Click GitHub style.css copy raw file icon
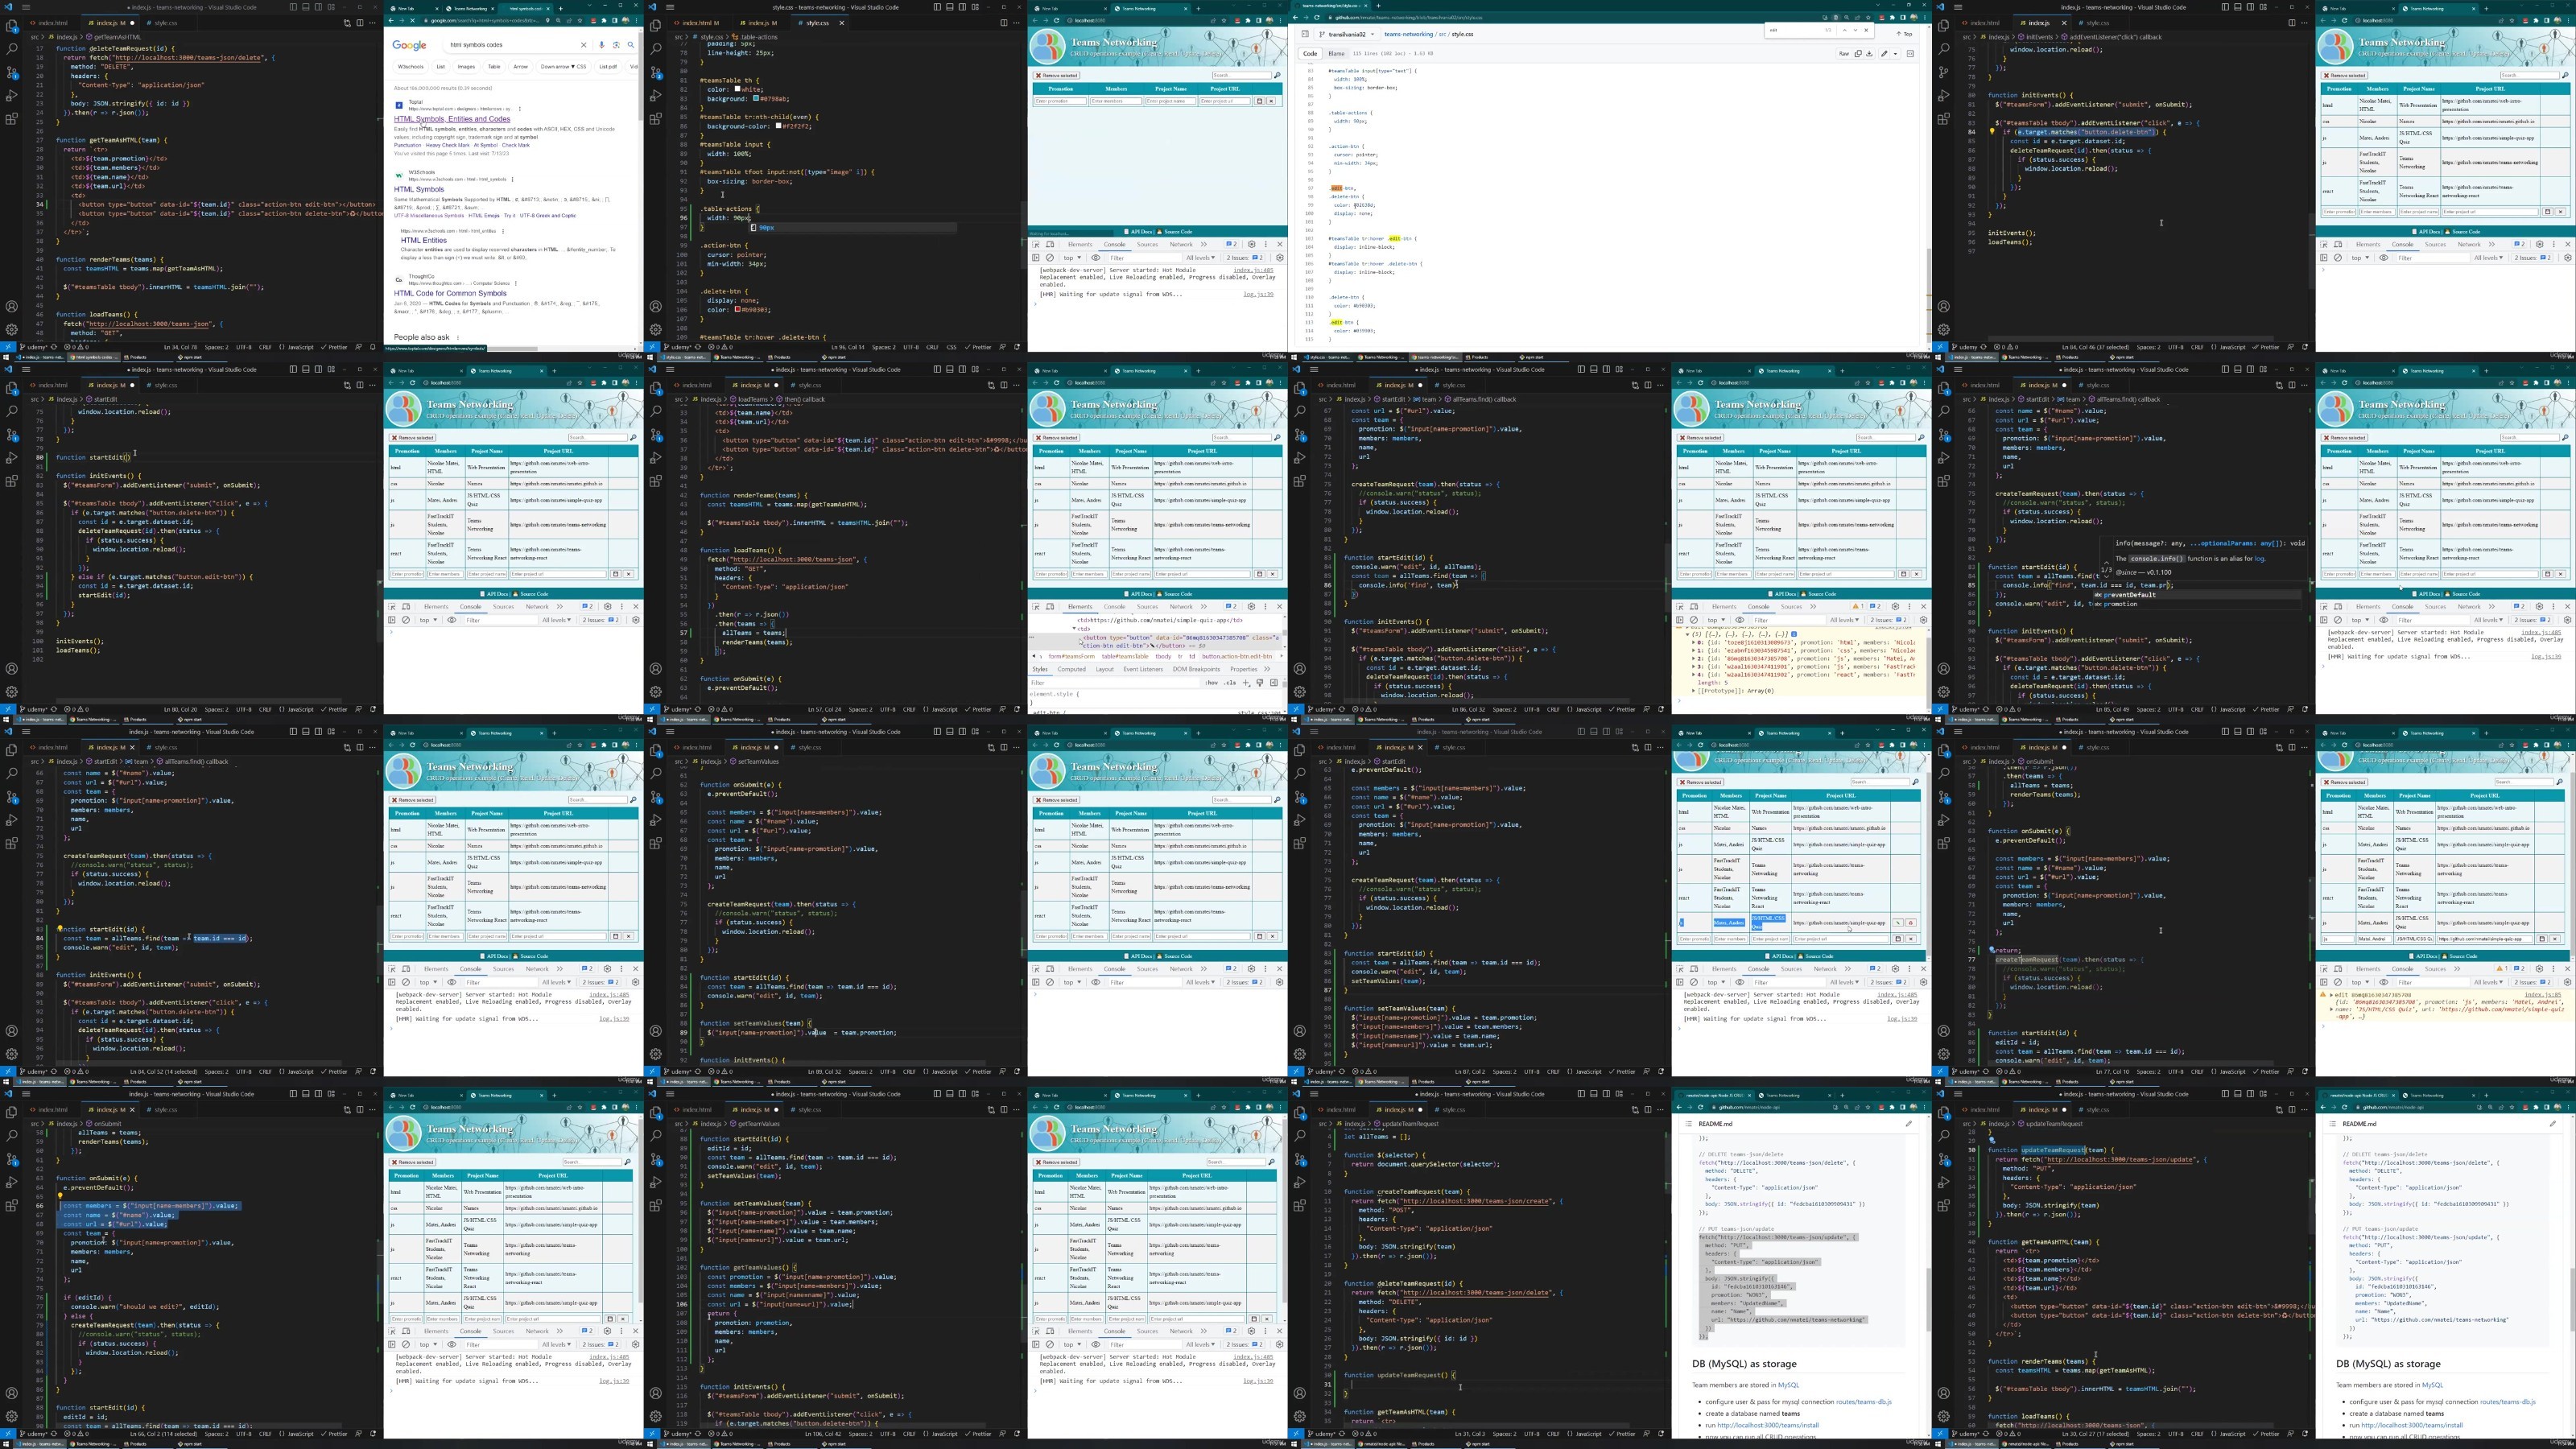This screenshot has width=2576, height=1449. coord(1858,54)
